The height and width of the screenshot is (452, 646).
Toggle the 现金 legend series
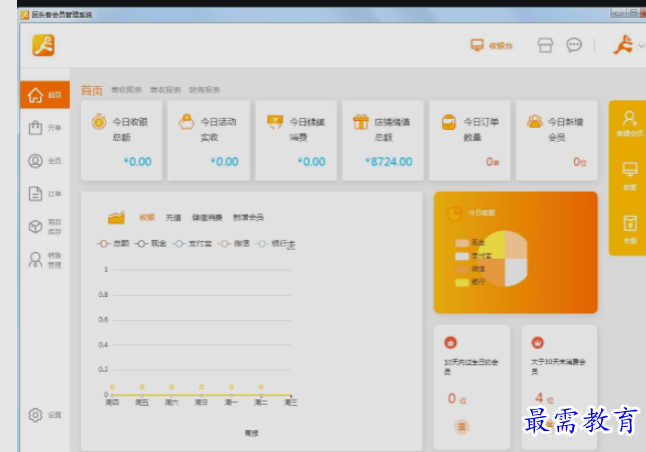[x=150, y=244]
